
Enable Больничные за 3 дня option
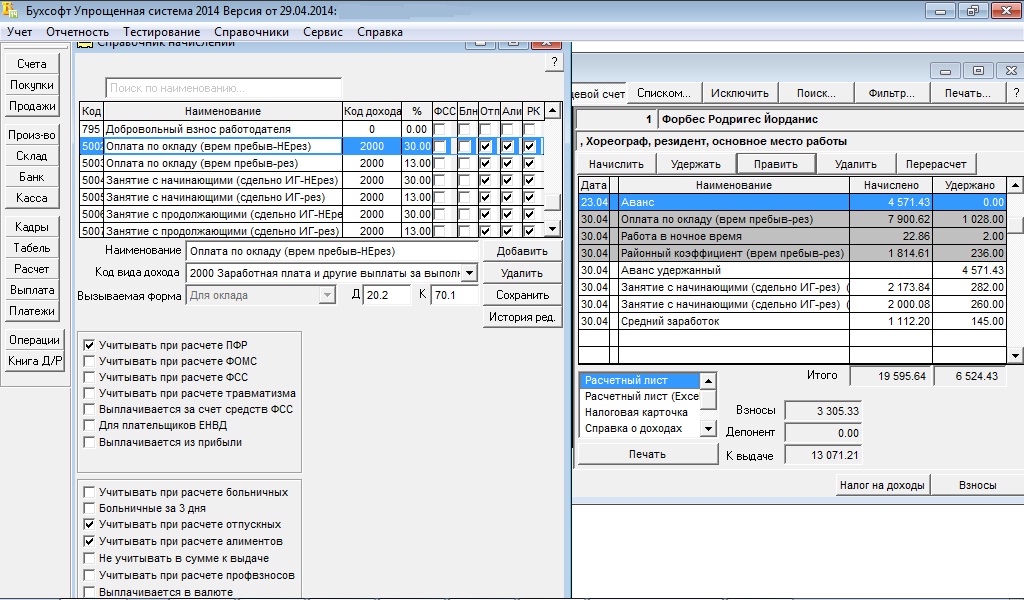click(90, 508)
